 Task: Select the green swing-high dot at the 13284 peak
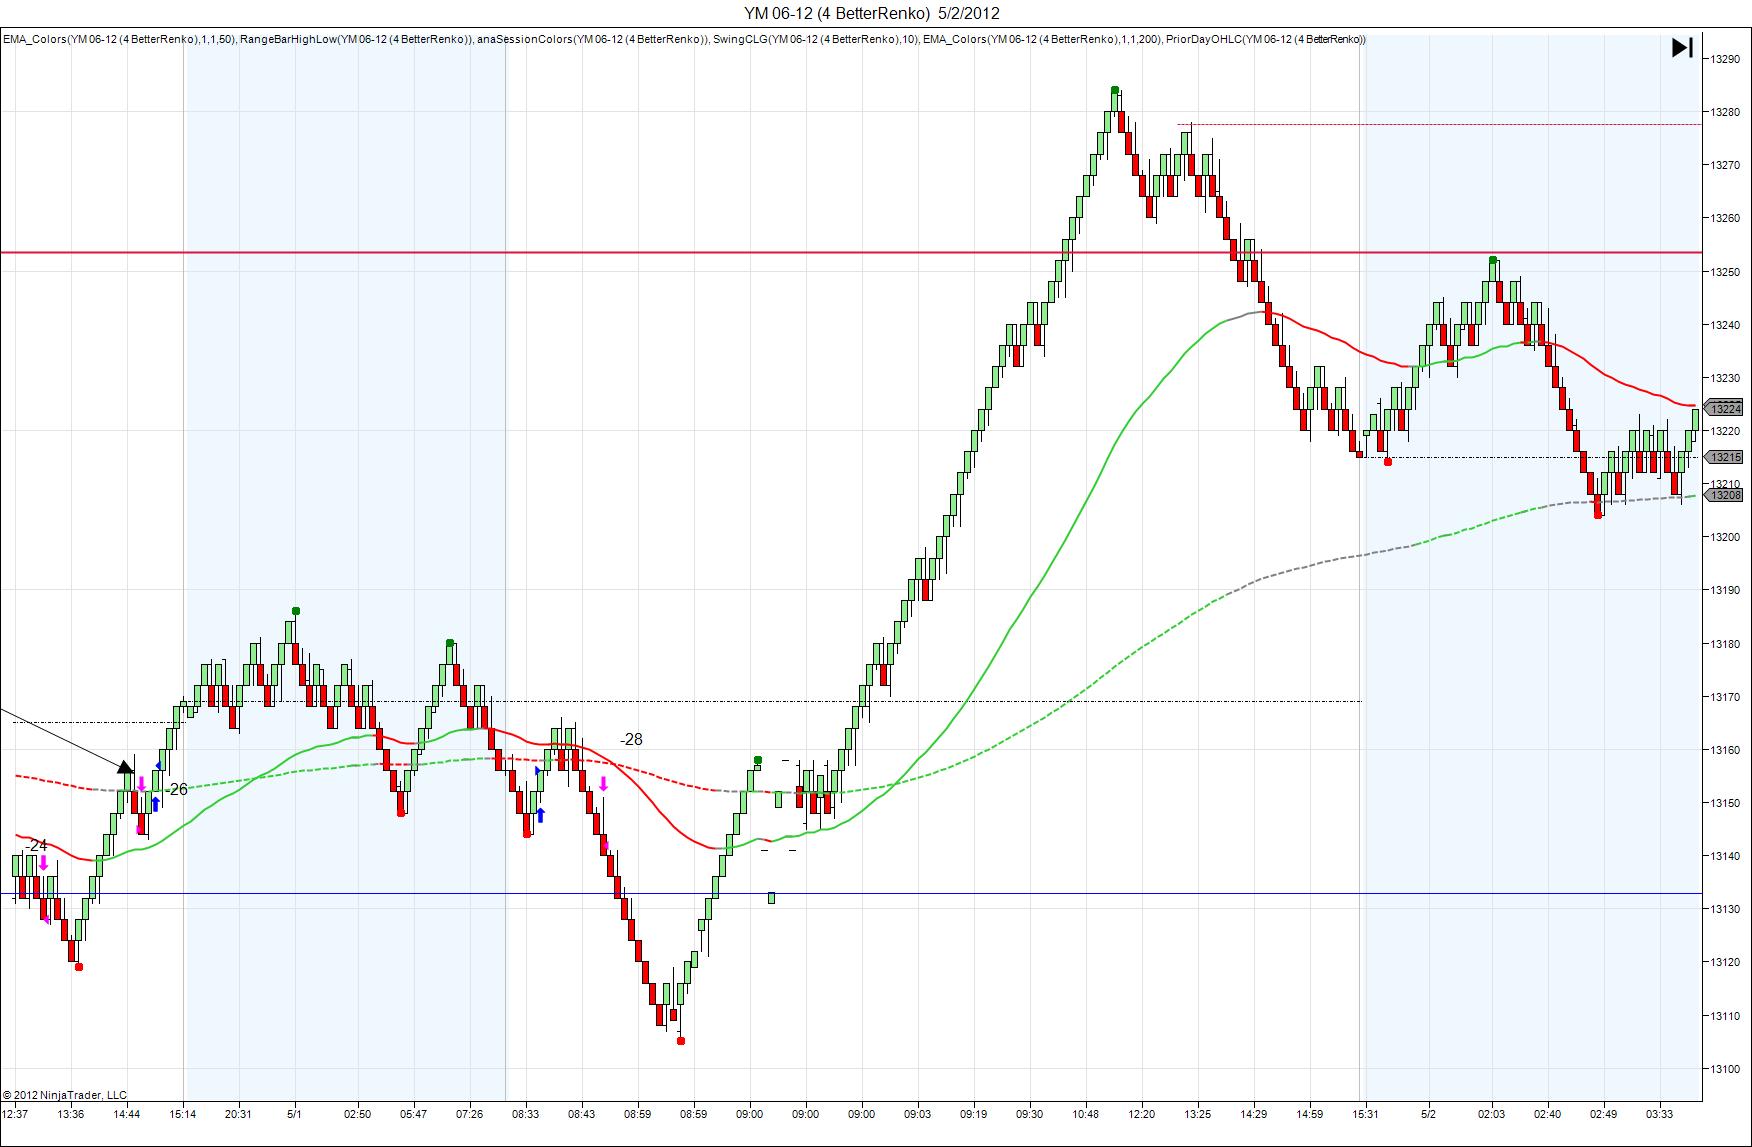click(x=1115, y=90)
